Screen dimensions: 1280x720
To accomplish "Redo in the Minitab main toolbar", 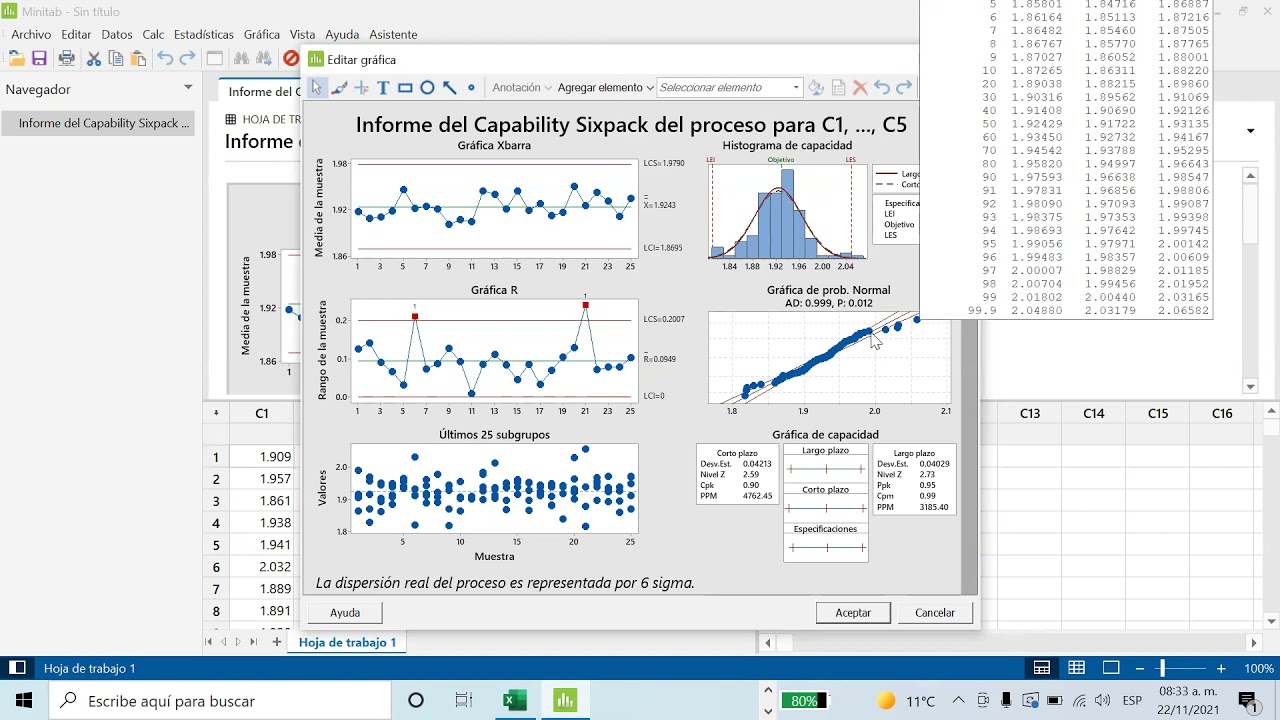I will click(x=187, y=59).
